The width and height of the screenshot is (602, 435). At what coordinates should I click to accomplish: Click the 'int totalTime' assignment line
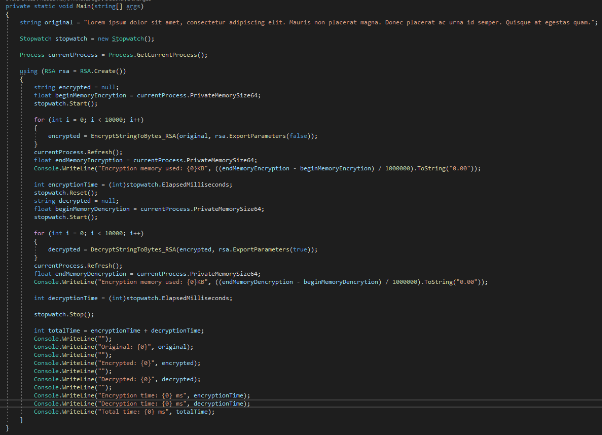119,331
